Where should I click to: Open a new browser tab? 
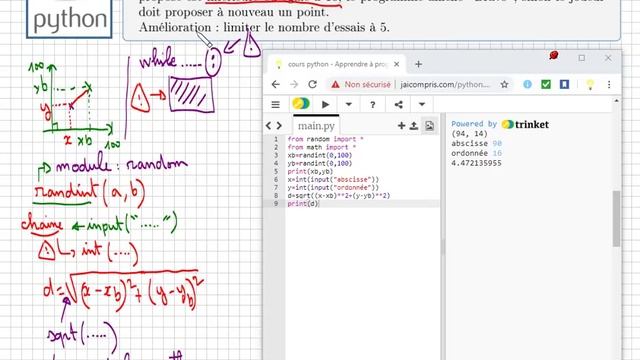point(418,64)
